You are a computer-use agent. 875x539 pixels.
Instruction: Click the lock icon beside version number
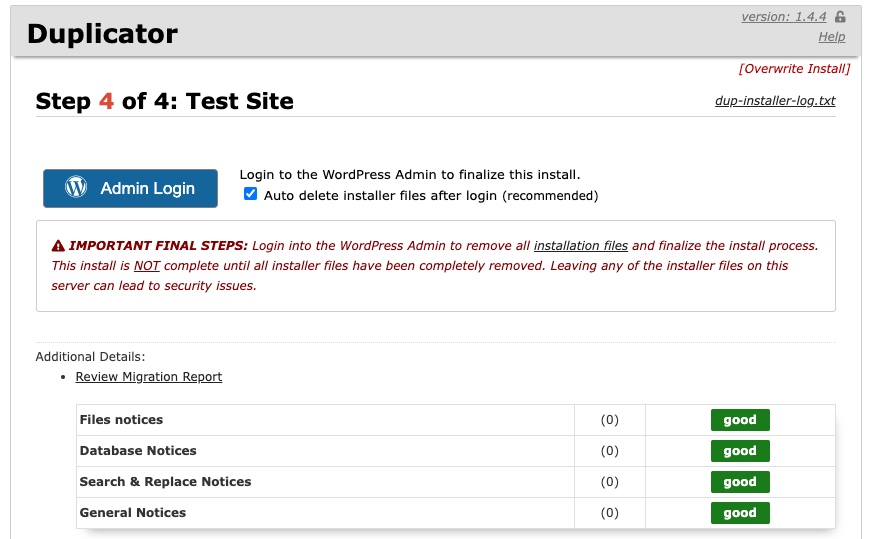840,17
